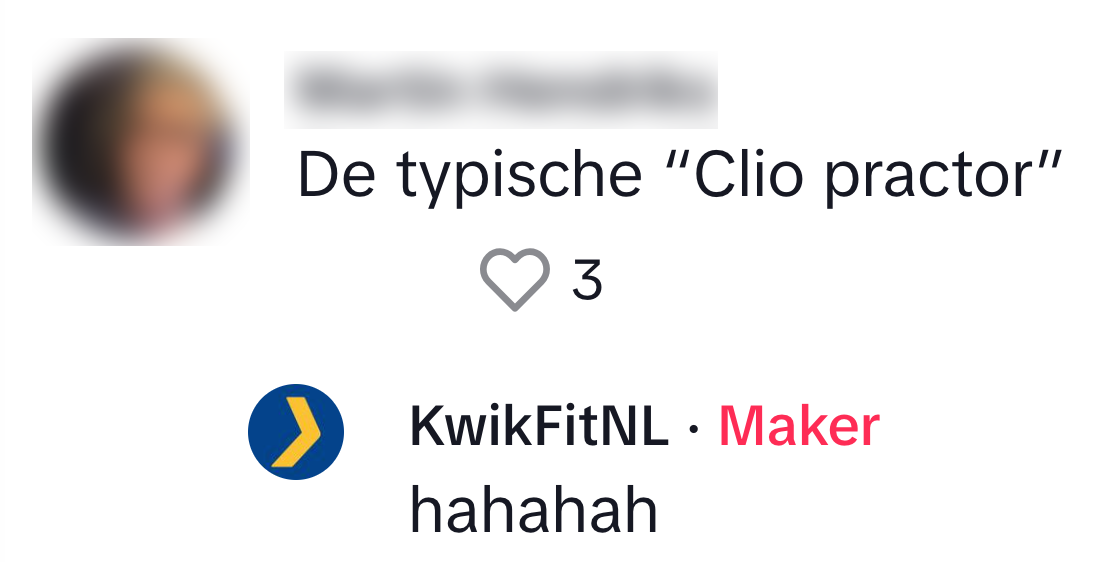Select the "De typische Clio practor" comment text

pos(680,176)
